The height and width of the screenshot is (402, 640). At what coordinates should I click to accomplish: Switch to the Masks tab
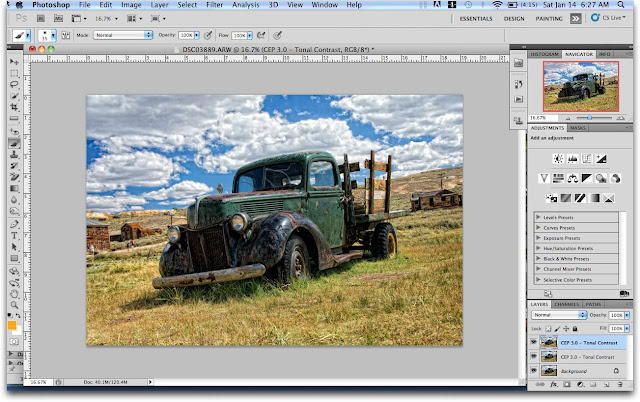[x=578, y=128]
